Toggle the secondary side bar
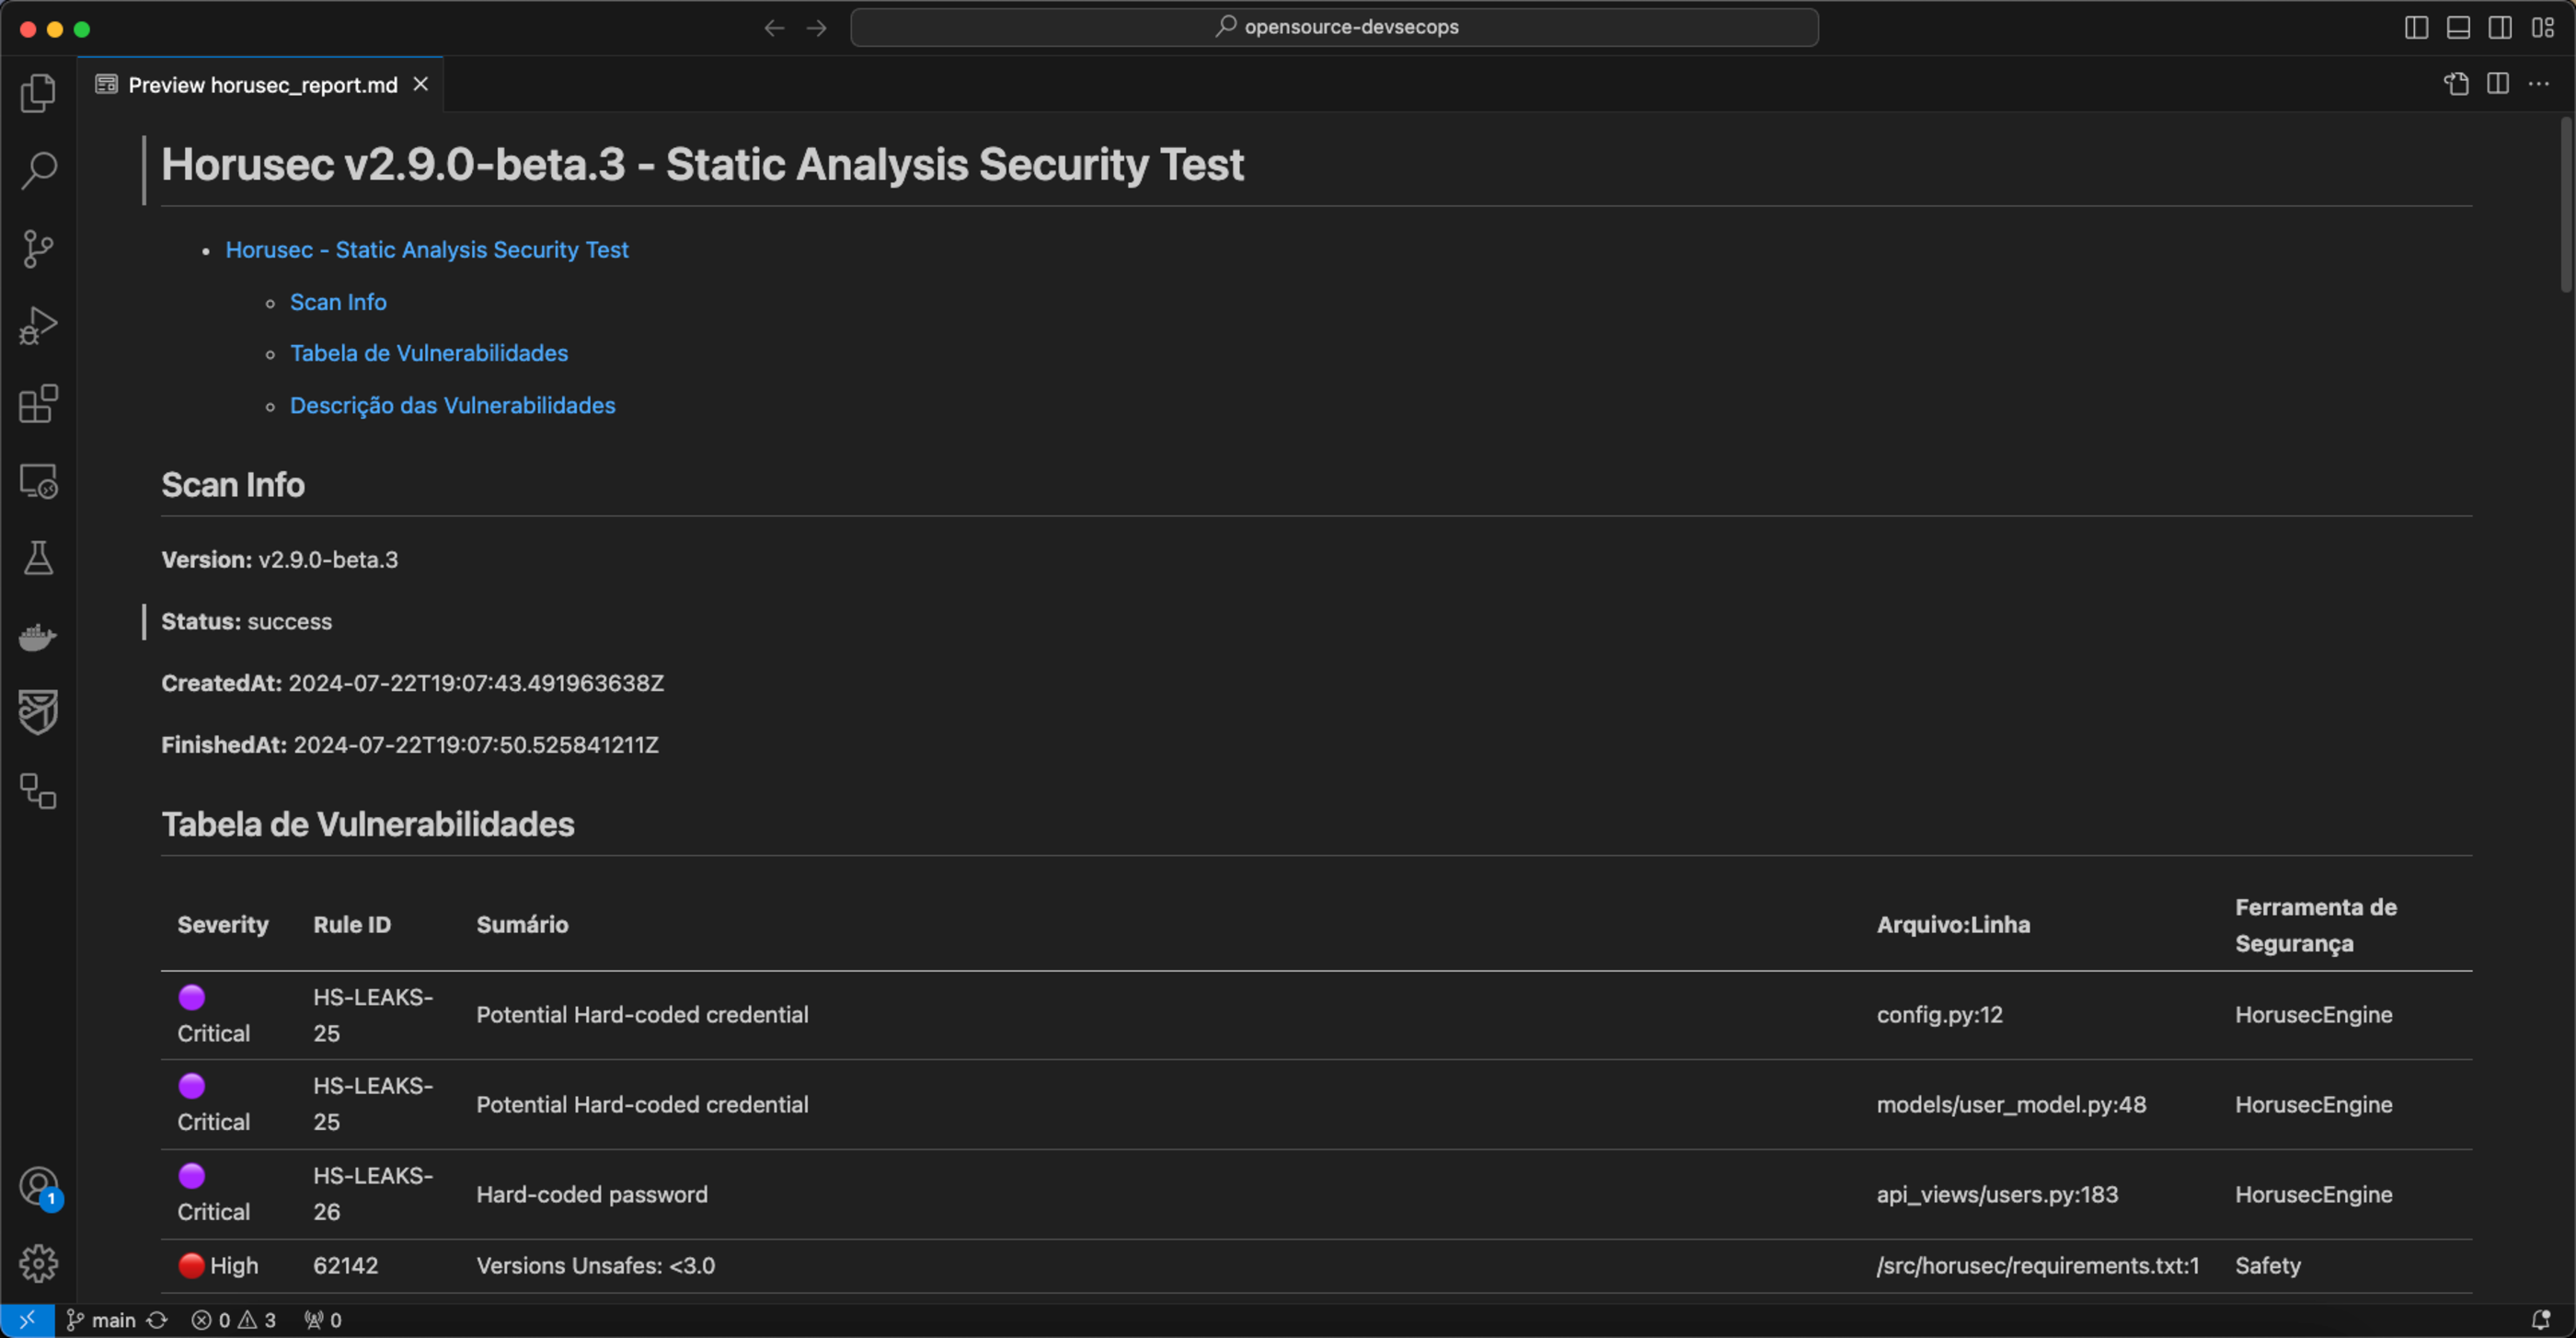The width and height of the screenshot is (2576, 1338). click(x=2500, y=28)
